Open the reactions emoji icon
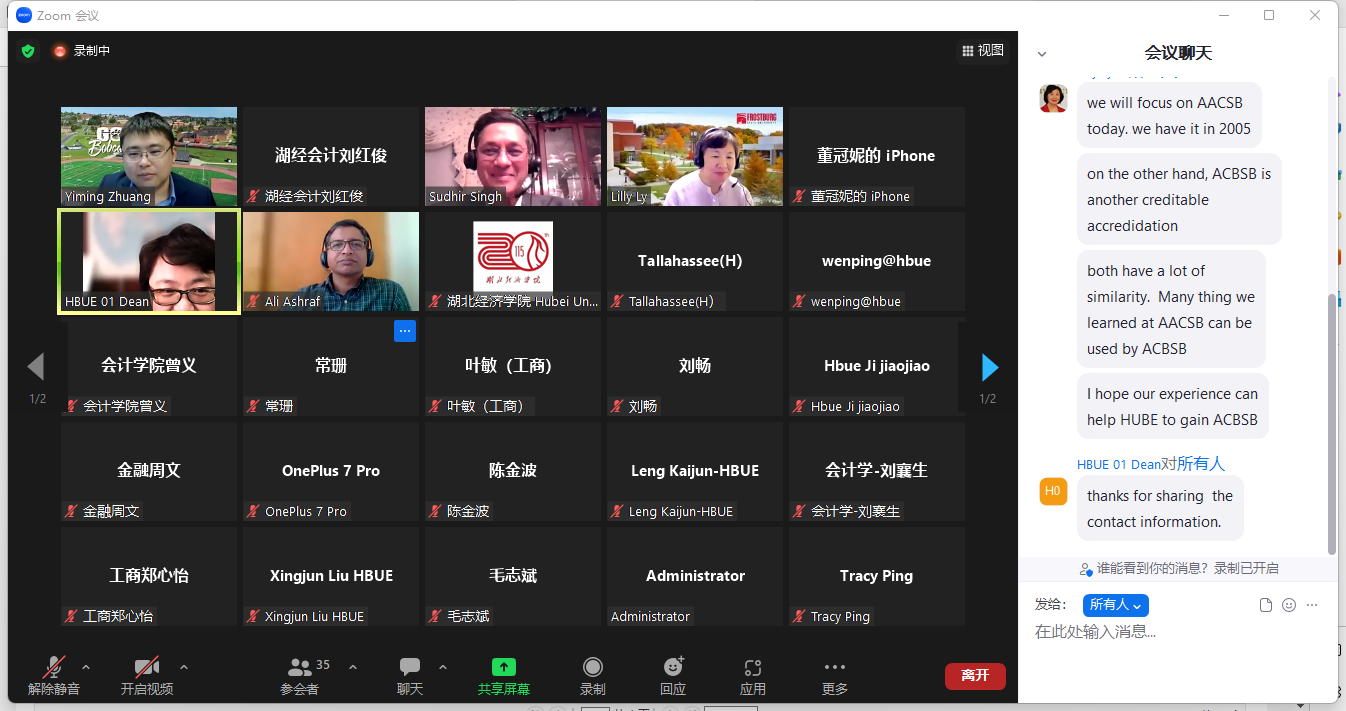 [x=673, y=668]
